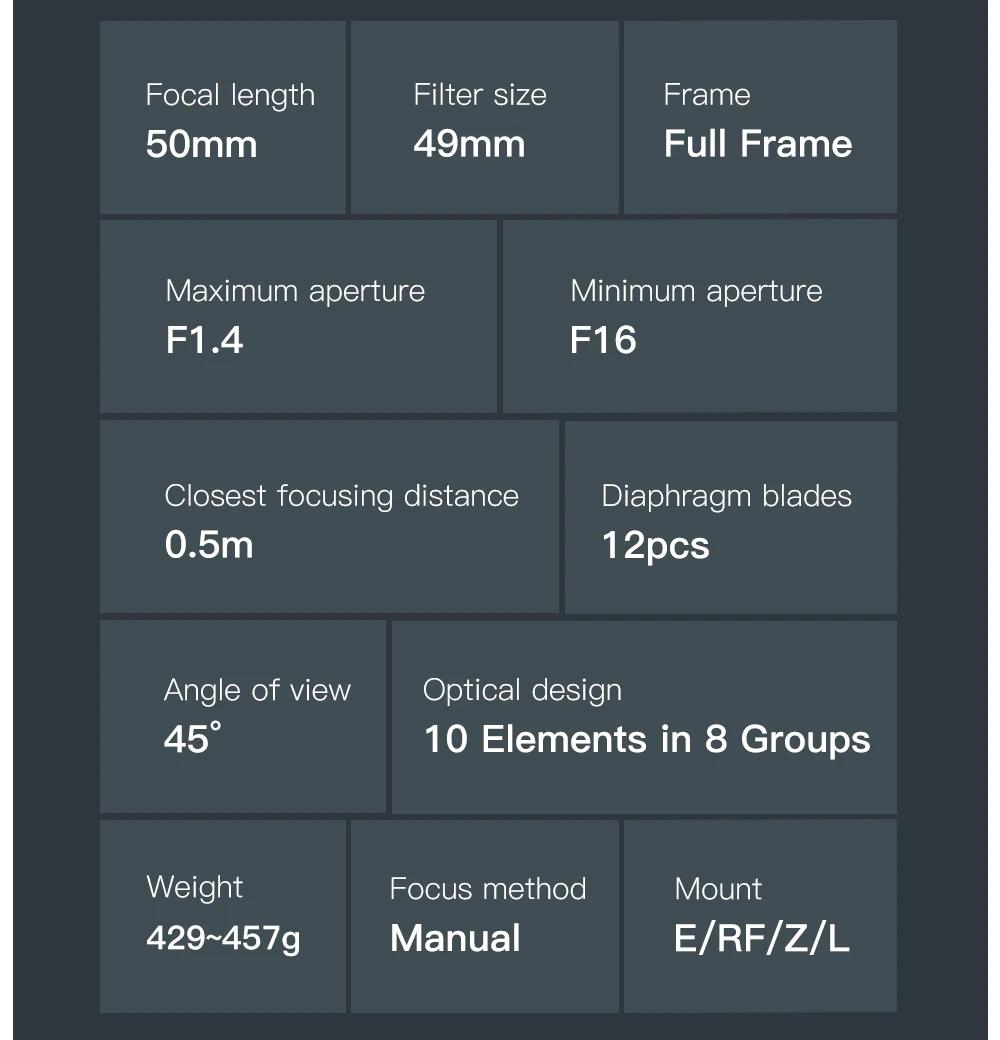Select the 12pcs blades value
Viewport: 1000px width, 1040px height.
pos(655,546)
